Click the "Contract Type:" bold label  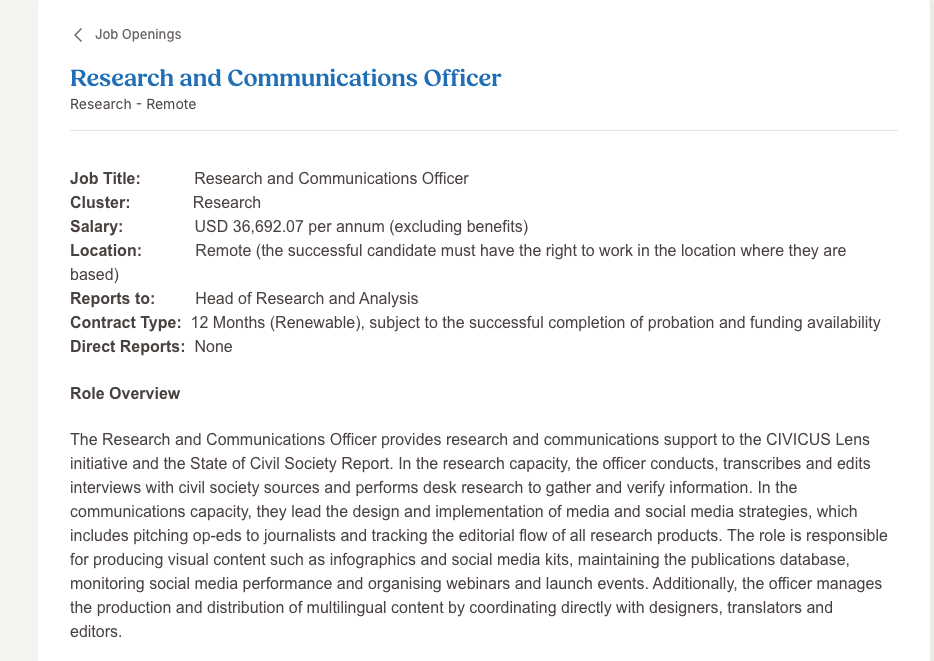click(x=125, y=323)
